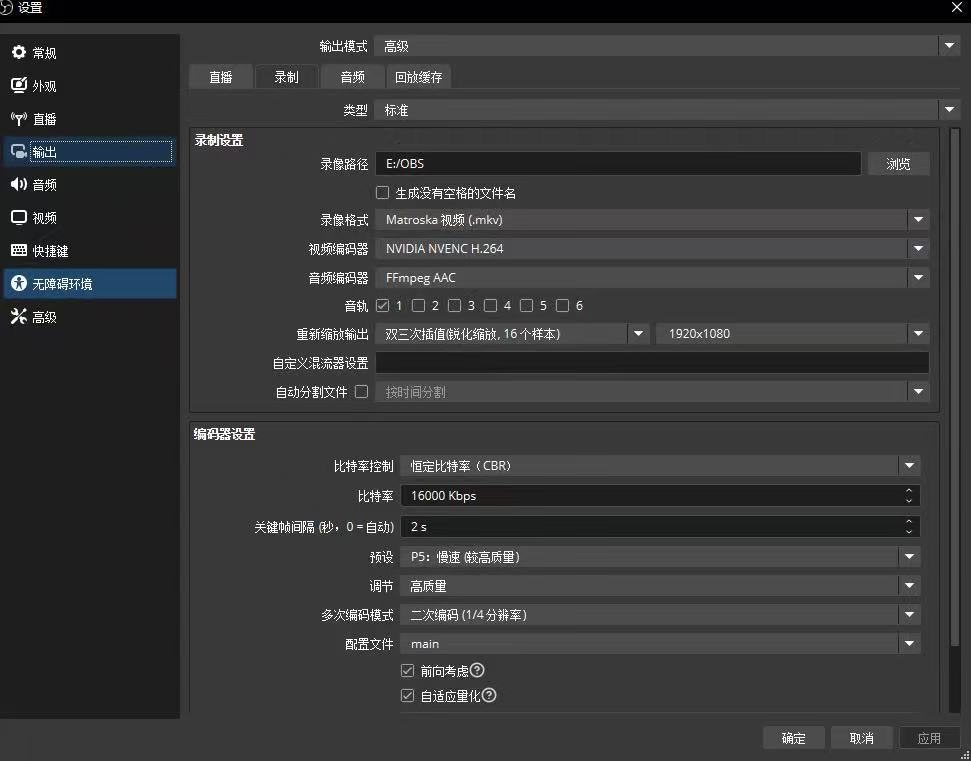Click the General gear icon in sidebar
The height and width of the screenshot is (761, 971).
(x=19, y=52)
